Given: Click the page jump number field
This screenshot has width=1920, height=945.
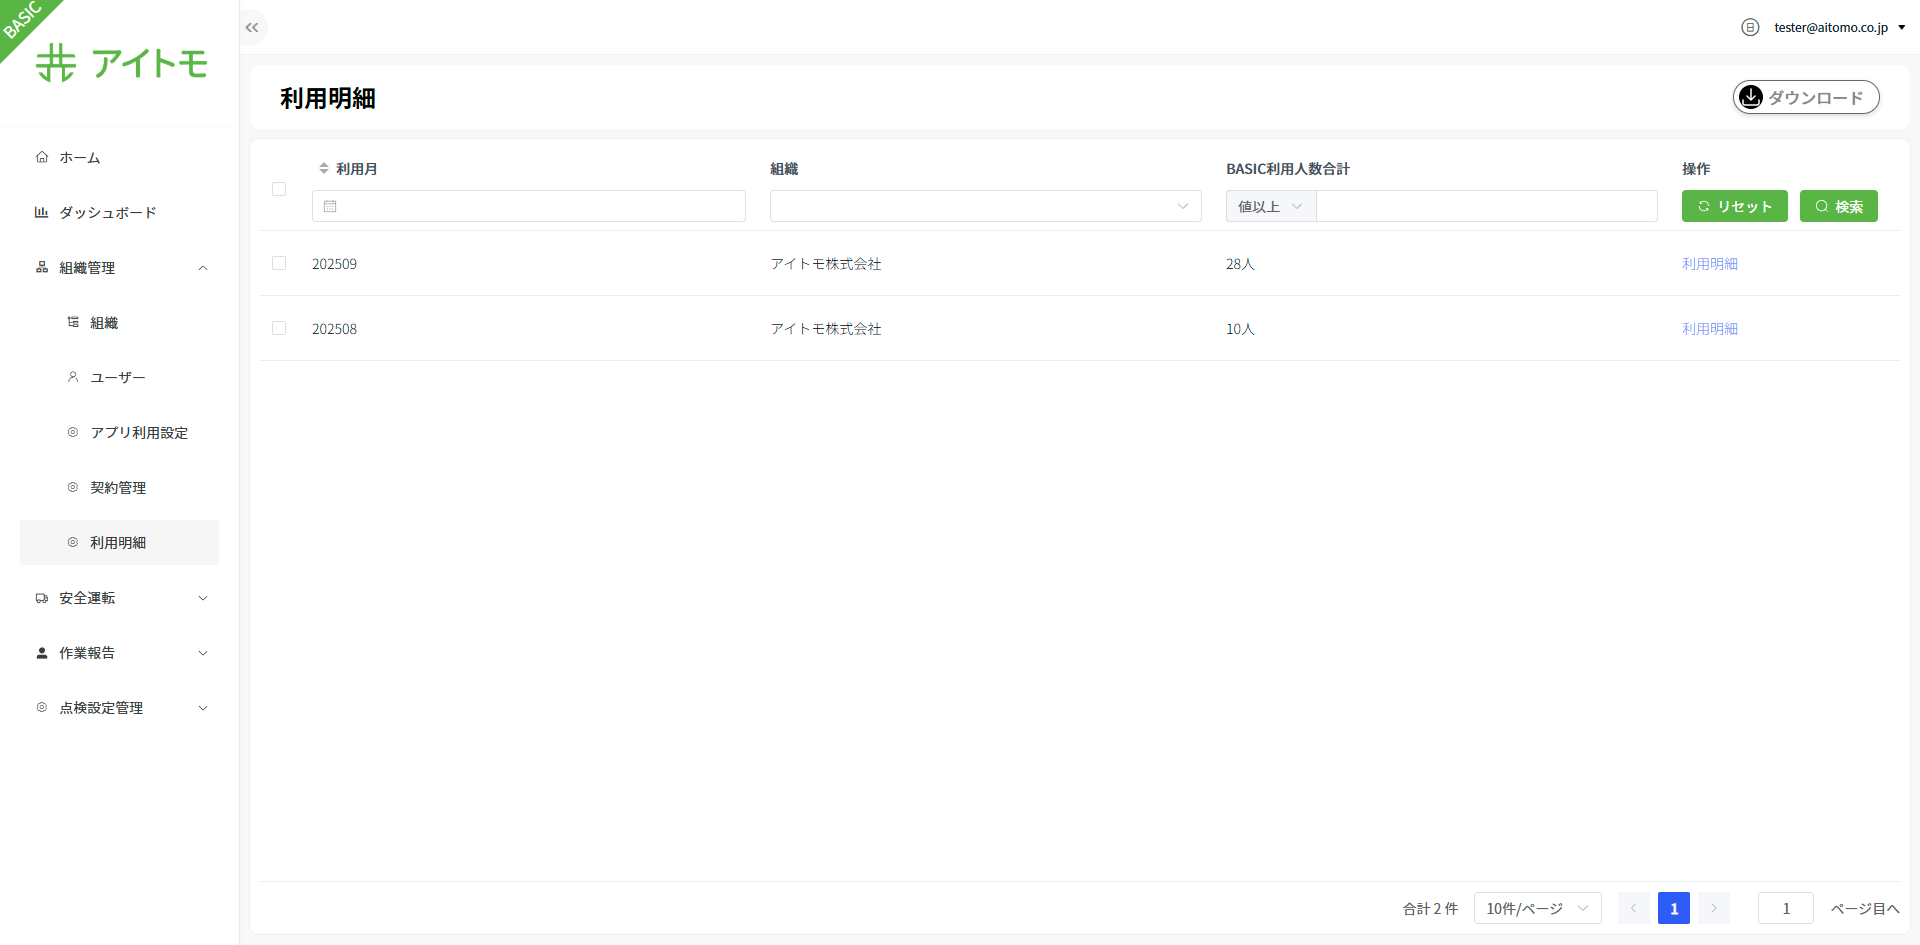Looking at the screenshot, I should tap(1785, 908).
